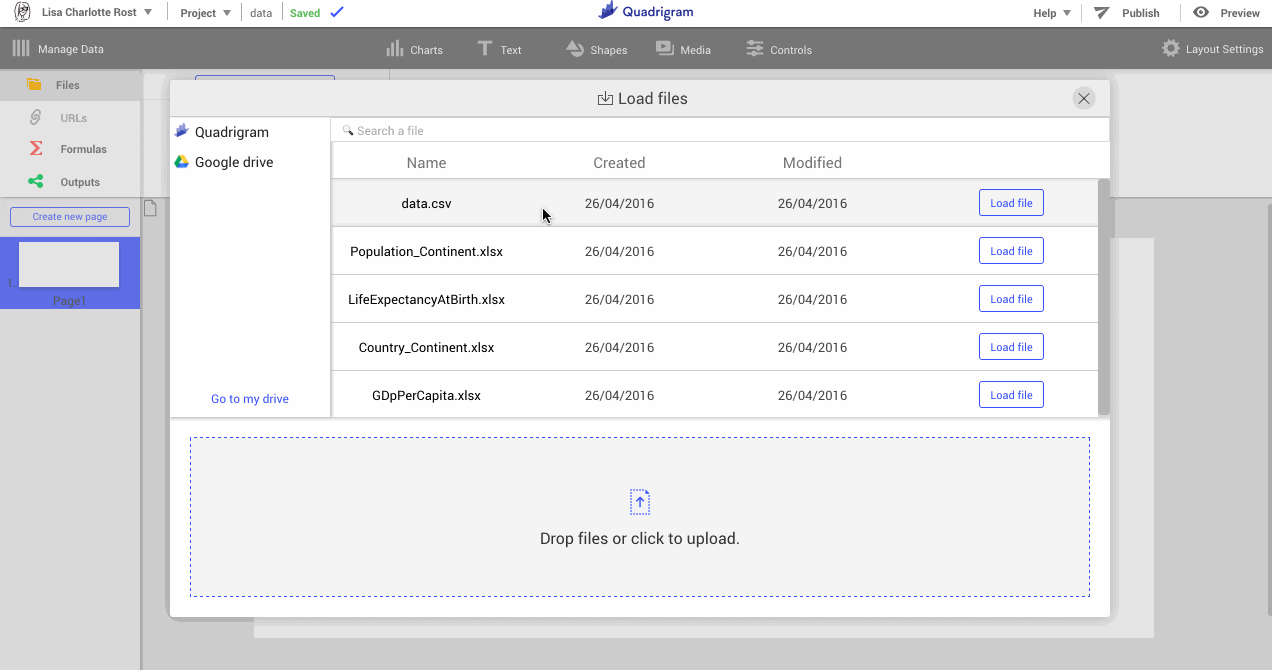Select the Population_Continent.xlsx file name
Screen dimensions: 1272x670
point(426,251)
